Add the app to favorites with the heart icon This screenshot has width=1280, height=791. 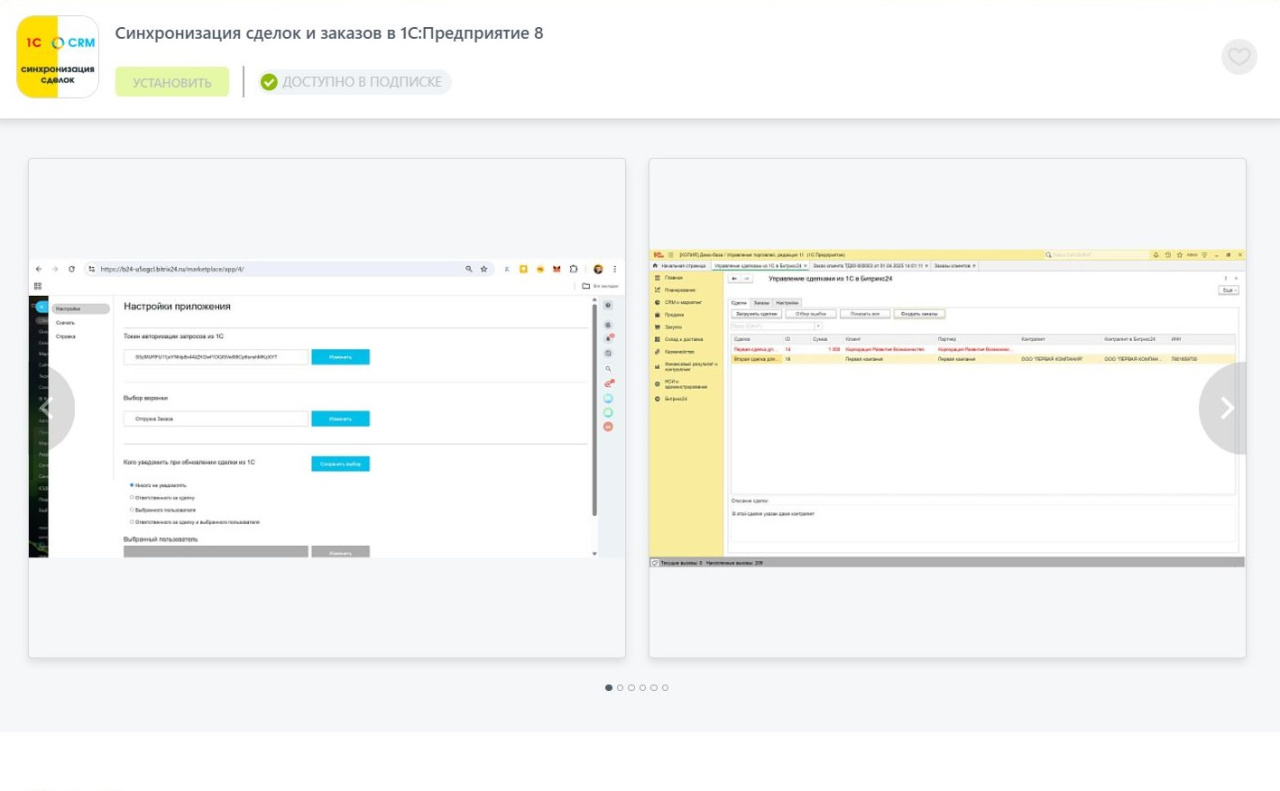(1238, 57)
